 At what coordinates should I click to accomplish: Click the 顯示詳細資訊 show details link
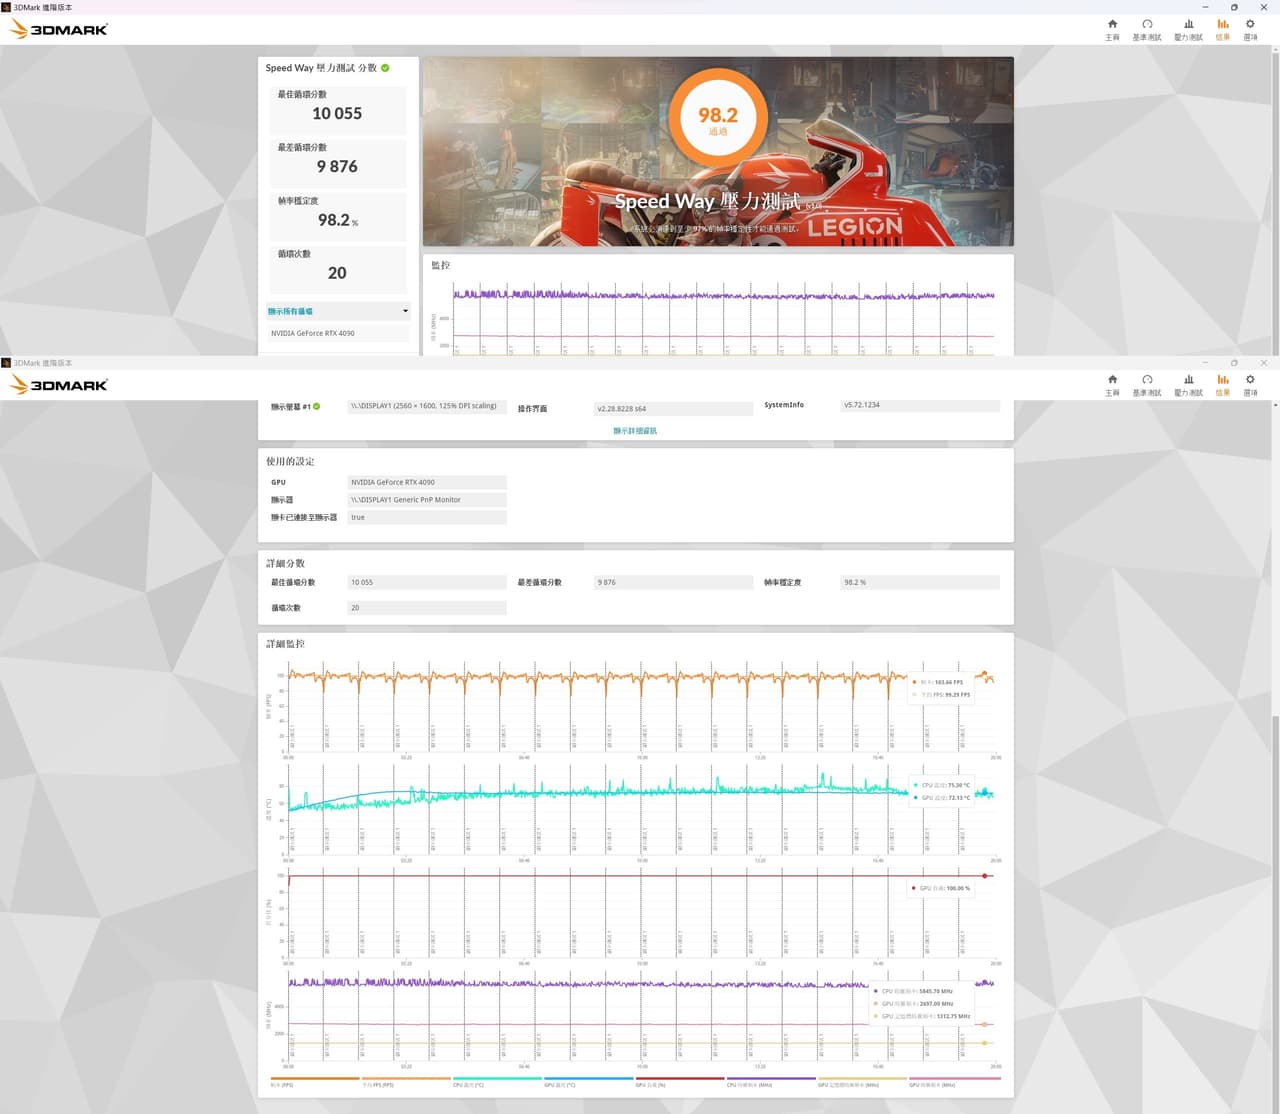(635, 431)
